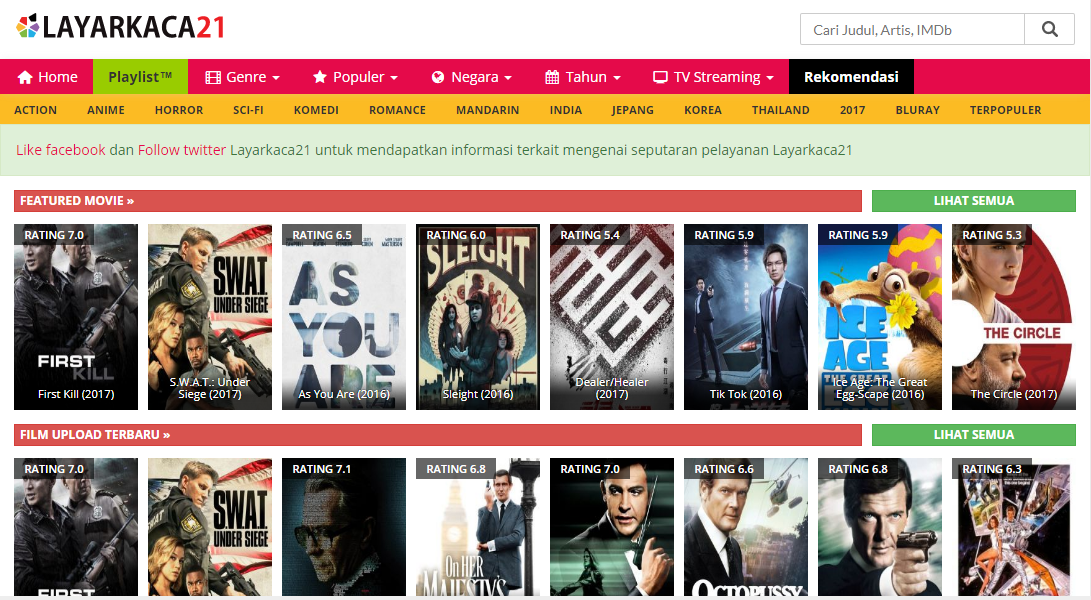Select the 2017 category
The image size is (1091, 600).
click(852, 110)
